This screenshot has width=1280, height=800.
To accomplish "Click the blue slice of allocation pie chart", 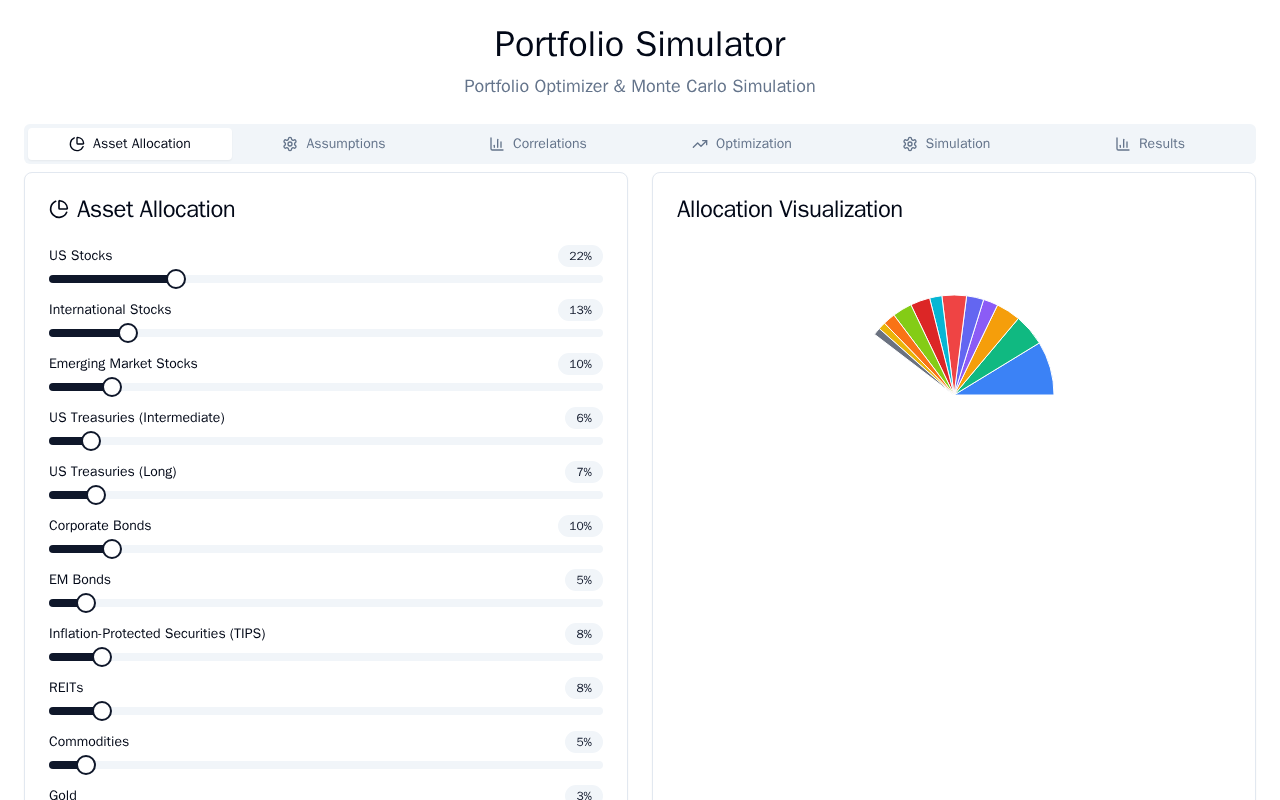I will [1025, 376].
